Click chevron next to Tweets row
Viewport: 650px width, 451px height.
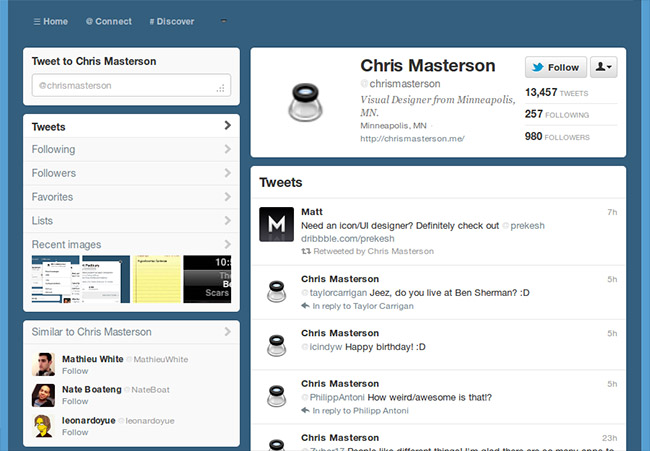point(228,125)
